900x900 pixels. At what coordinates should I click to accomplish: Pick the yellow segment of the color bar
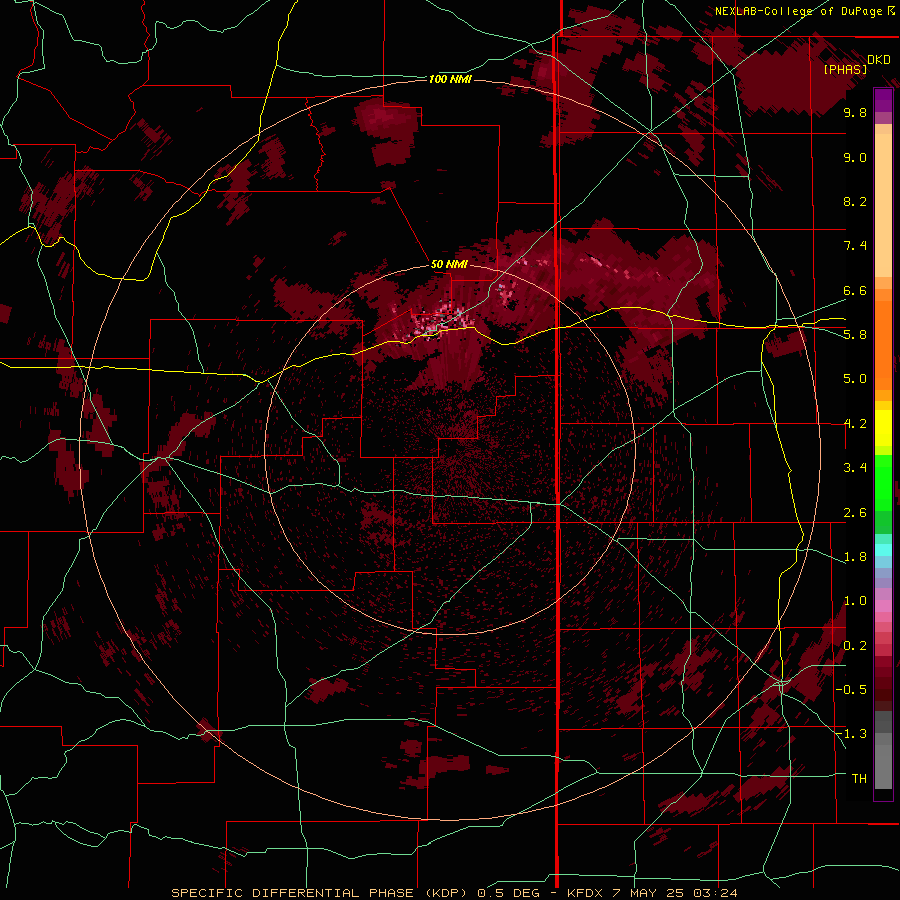883,428
